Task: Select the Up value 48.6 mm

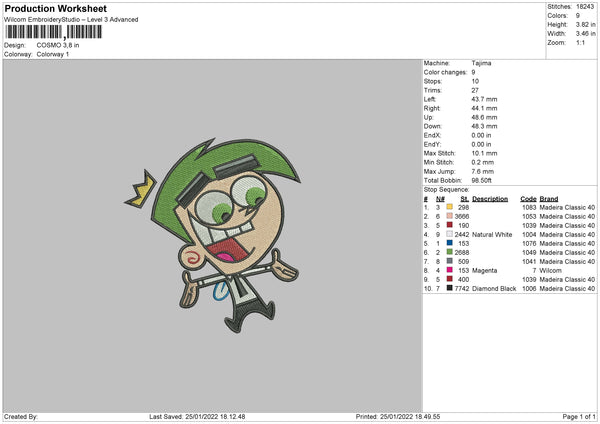Action: [484, 117]
